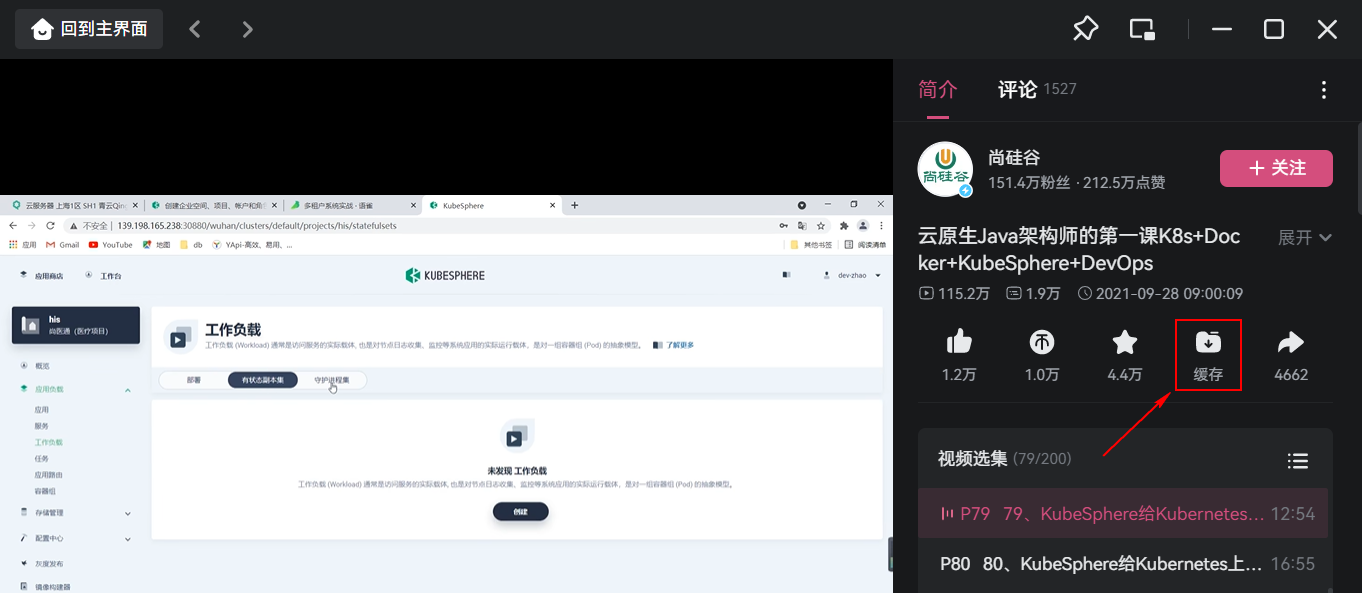The width and height of the screenshot is (1362, 593).
Task: Open the three-dot more options menu
Action: [x=1323, y=89]
